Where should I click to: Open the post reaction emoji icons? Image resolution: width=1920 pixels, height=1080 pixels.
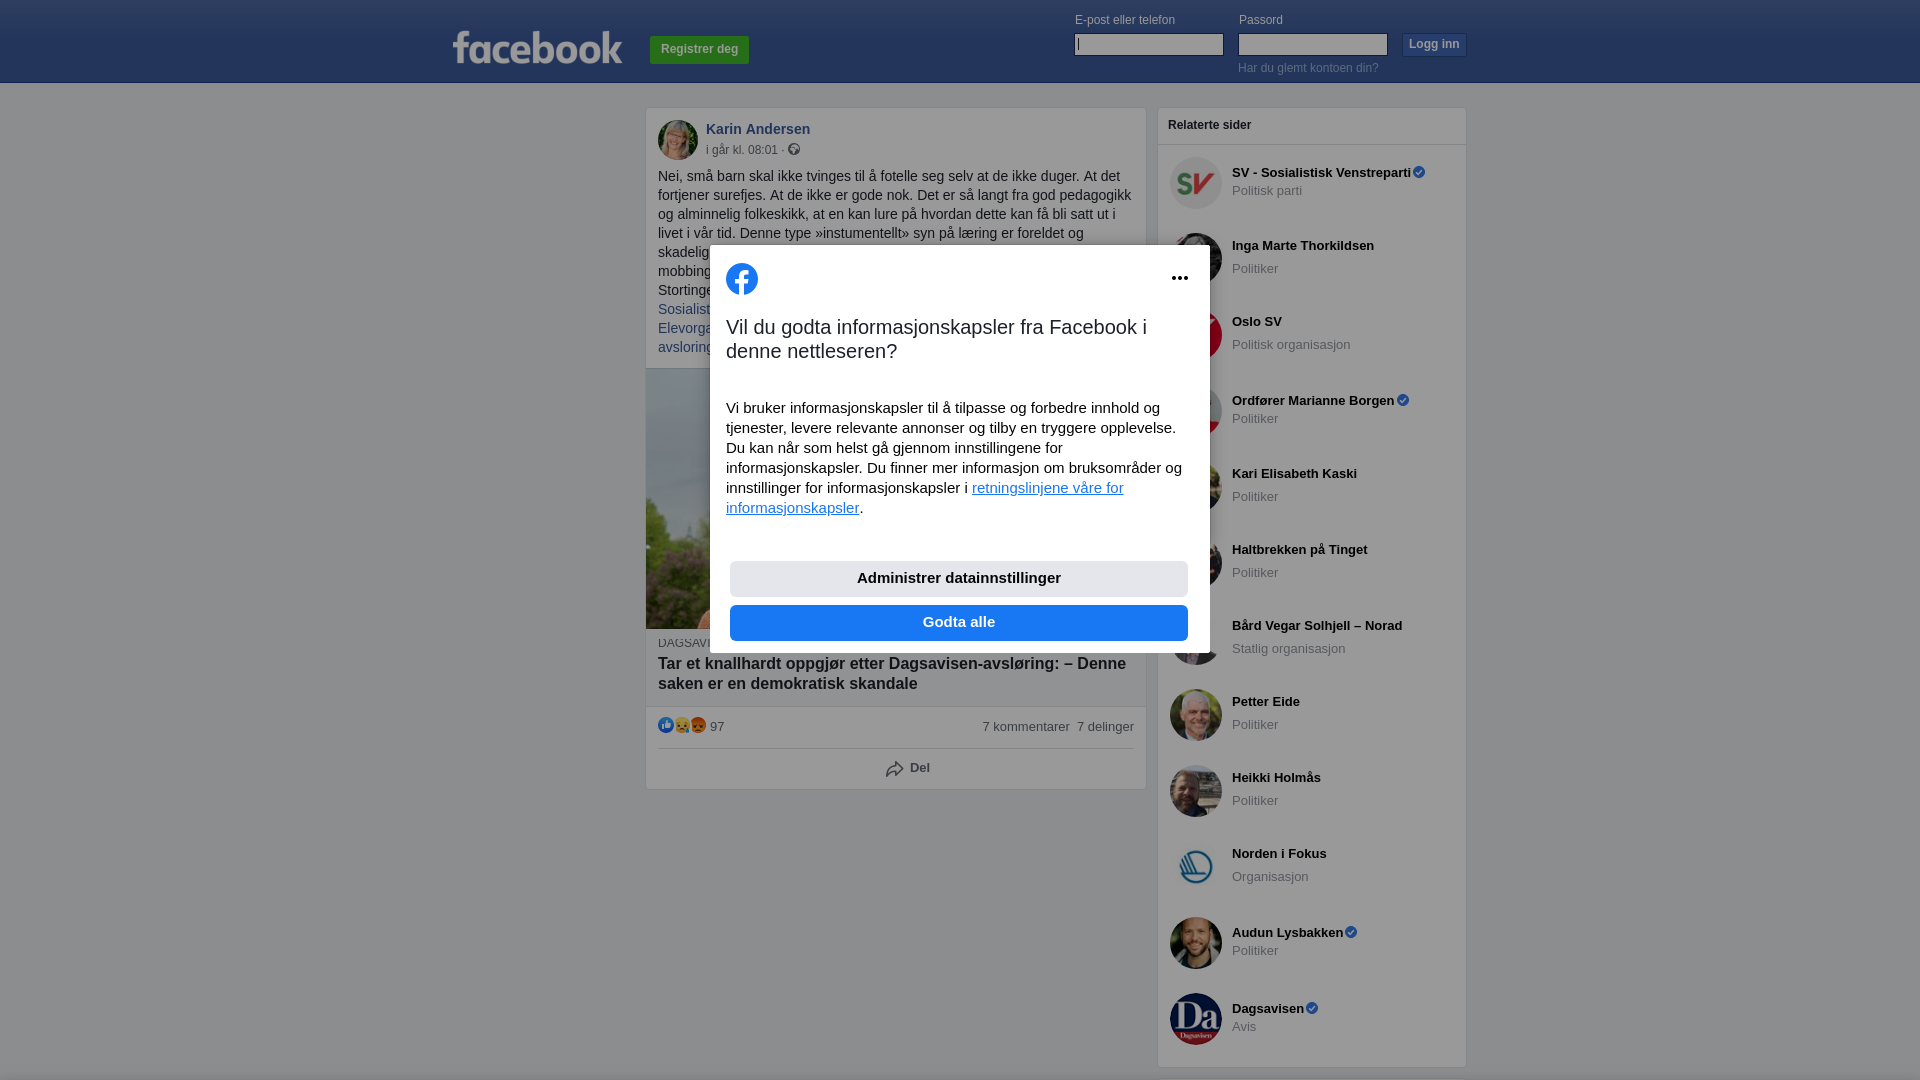(682, 725)
